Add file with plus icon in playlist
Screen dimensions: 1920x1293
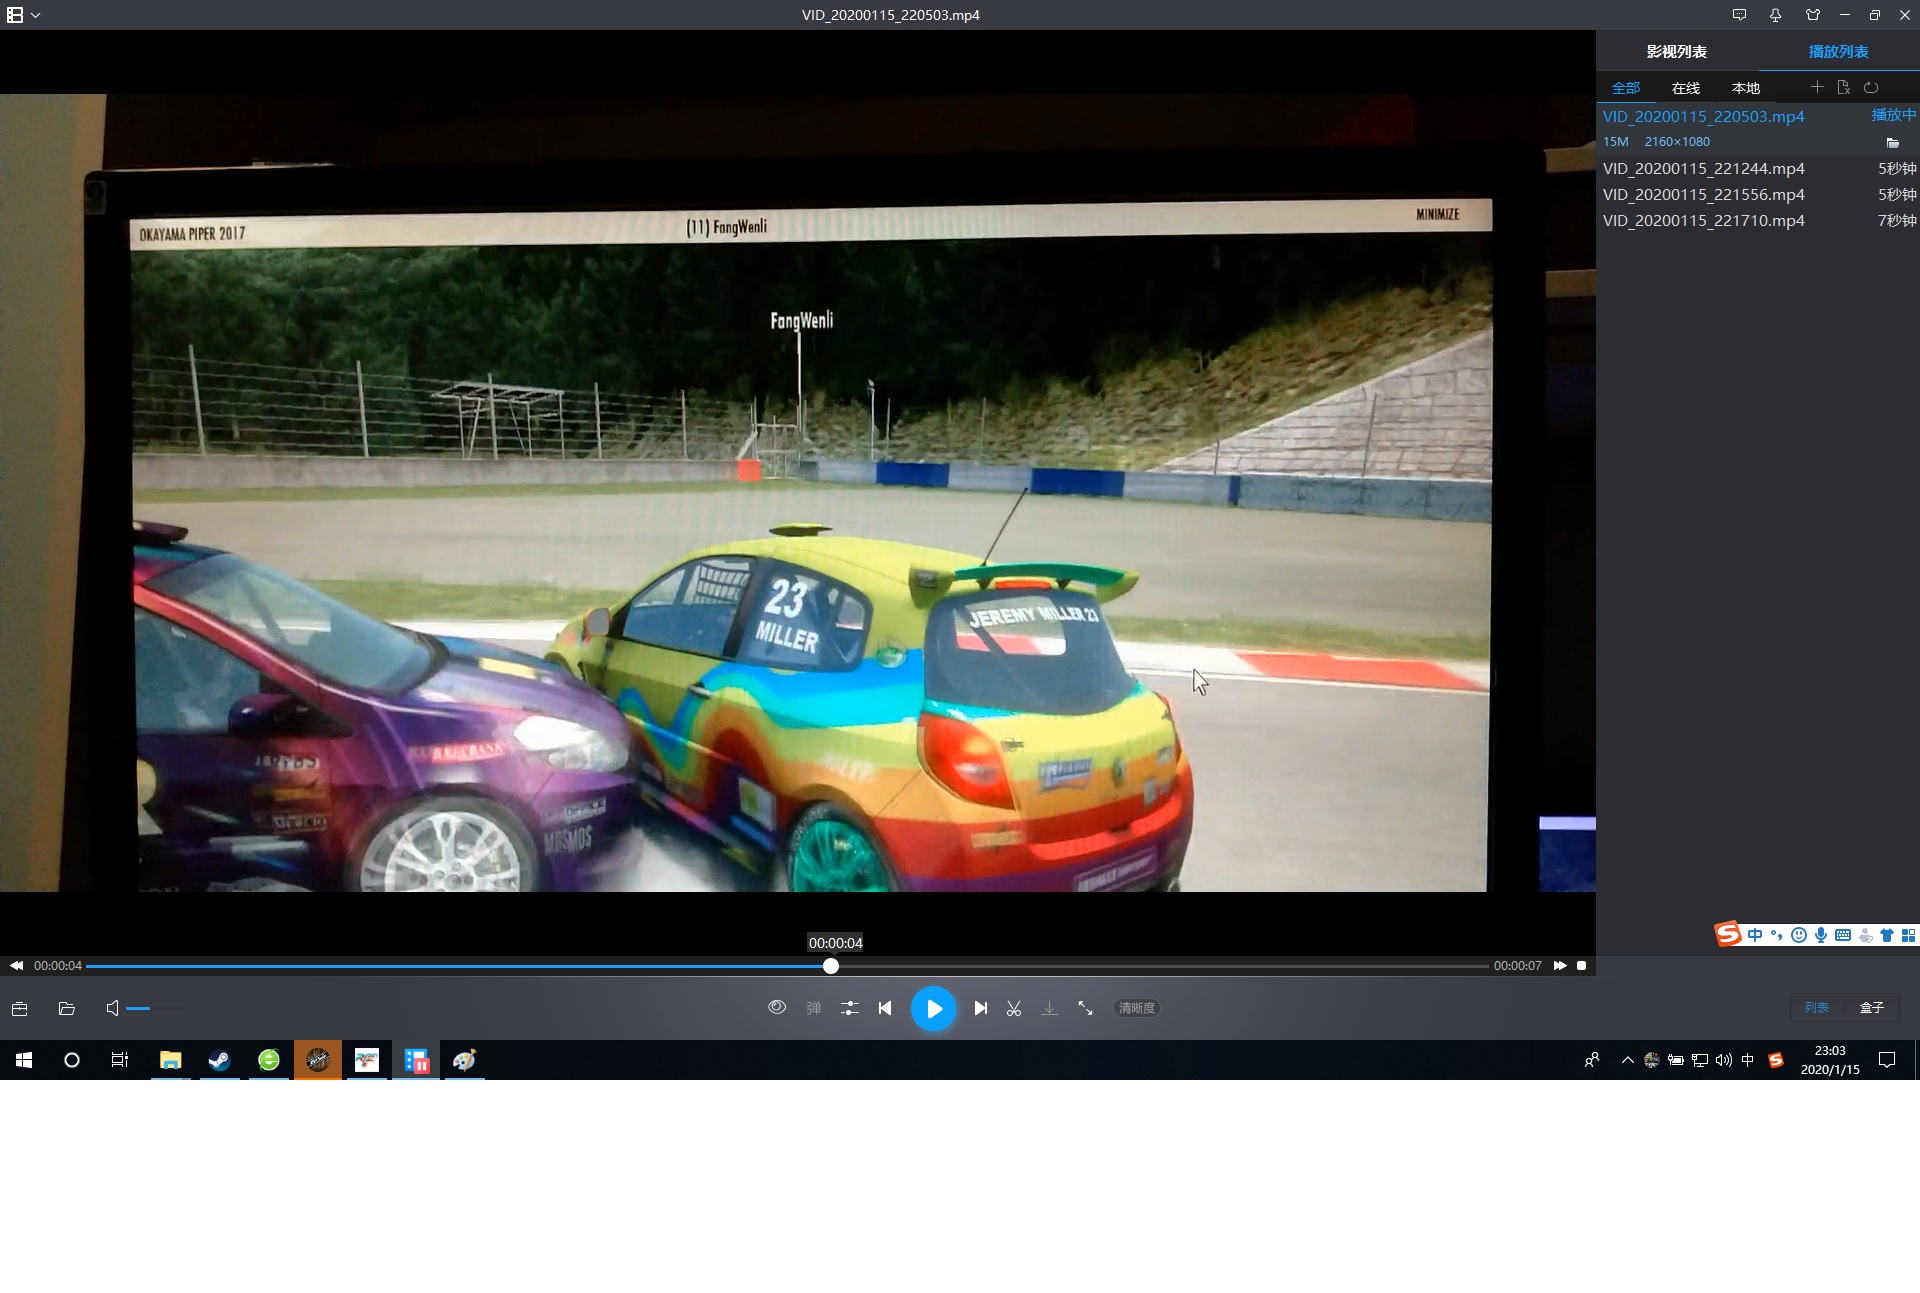click(x=1817, y=87)
